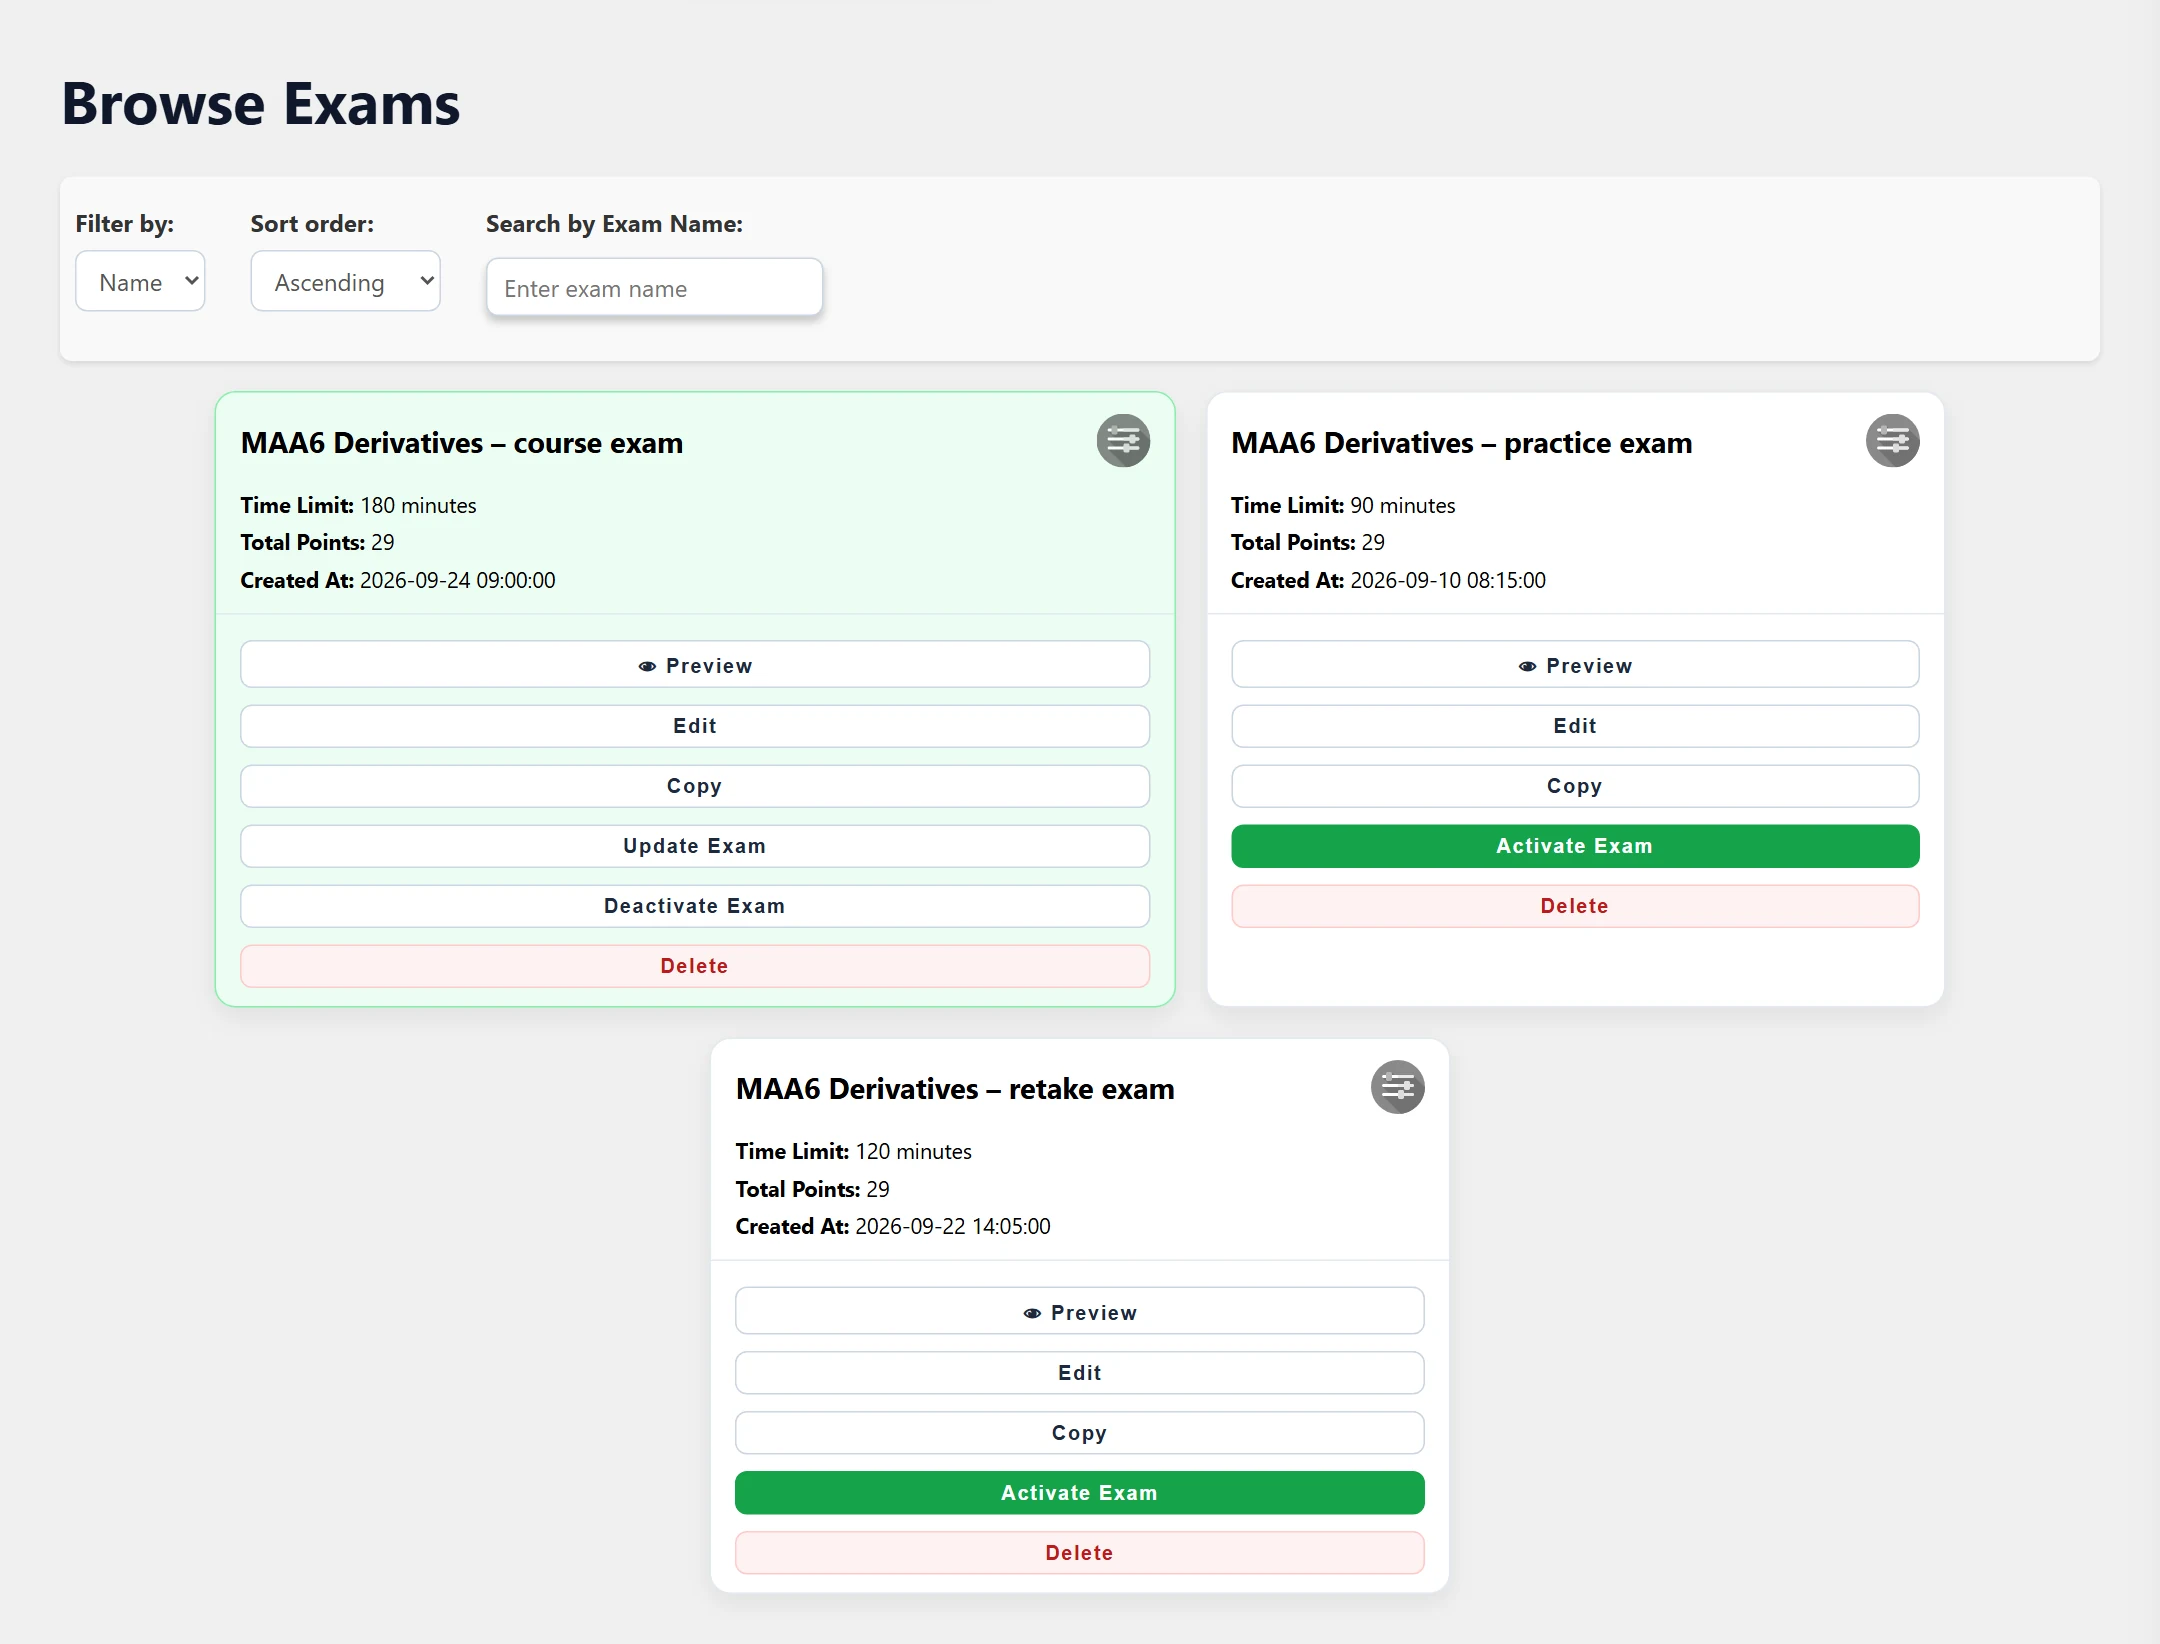Click title 'MAA6 Derivatives – practice exam'
2160x1644 pixels.
[x=1461, y=443]
